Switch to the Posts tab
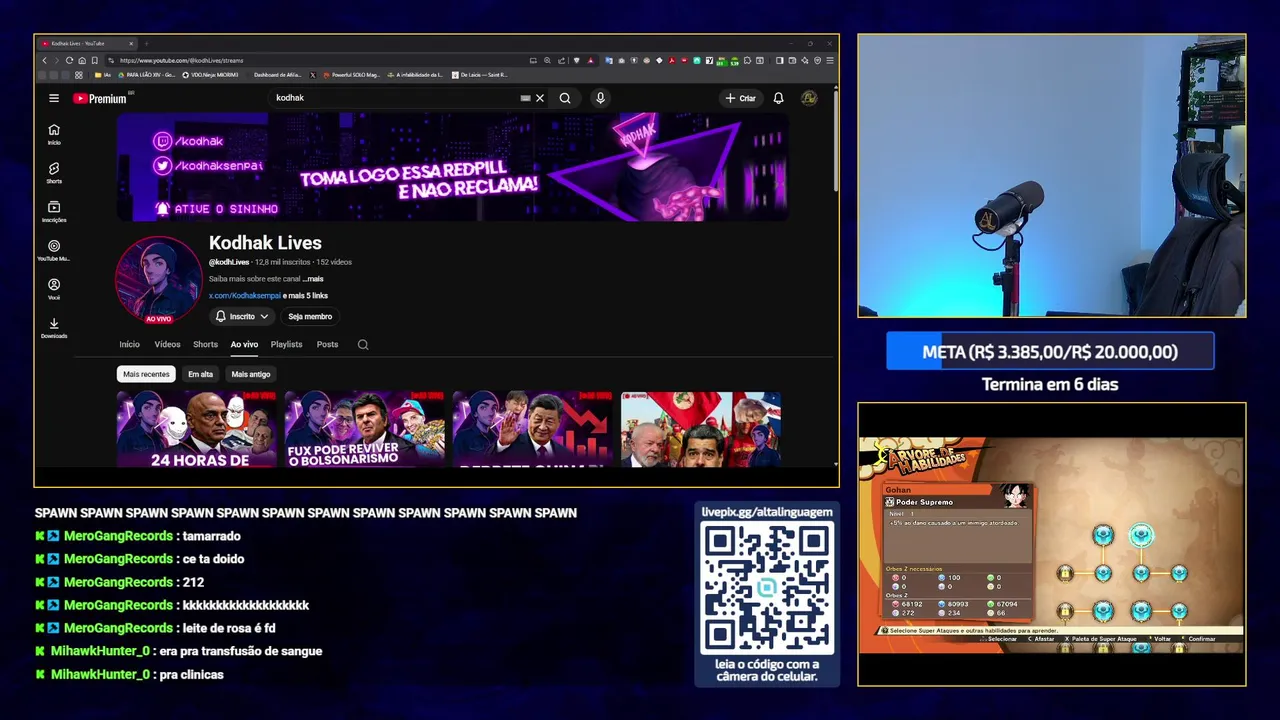The height and width of the screenshot is (720, 1280). (327, 344)
